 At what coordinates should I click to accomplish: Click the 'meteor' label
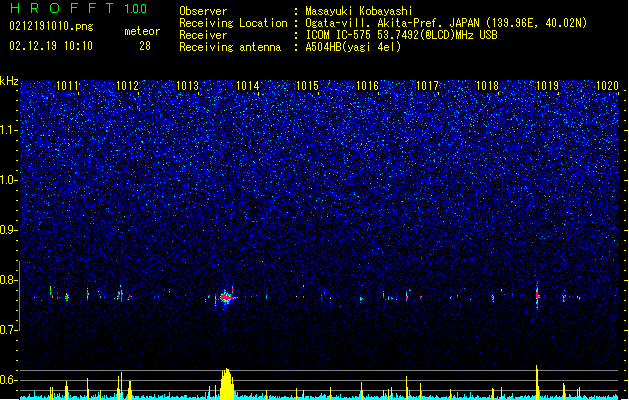[142, 31]
